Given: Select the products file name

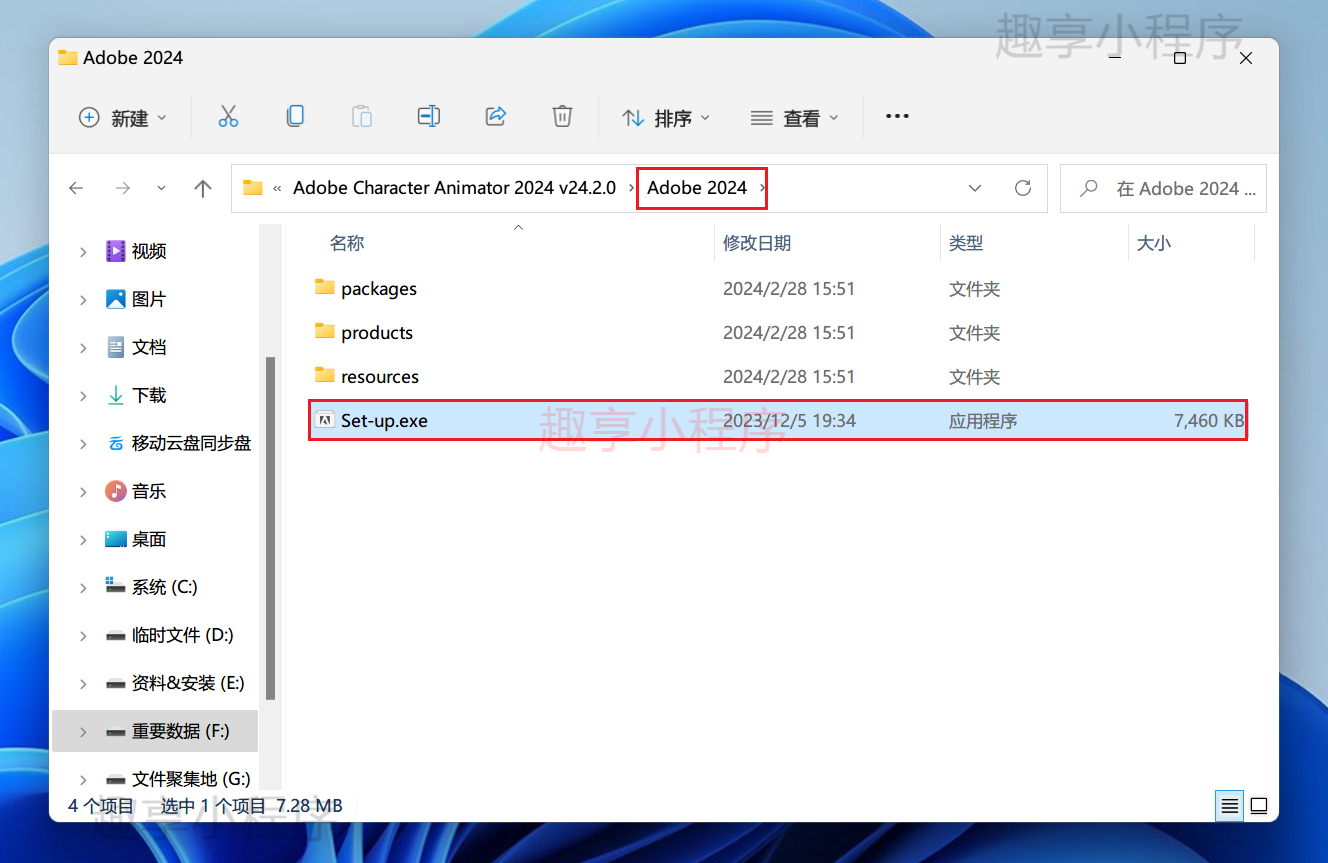Looking at the screenshot, I should (377, 333).
